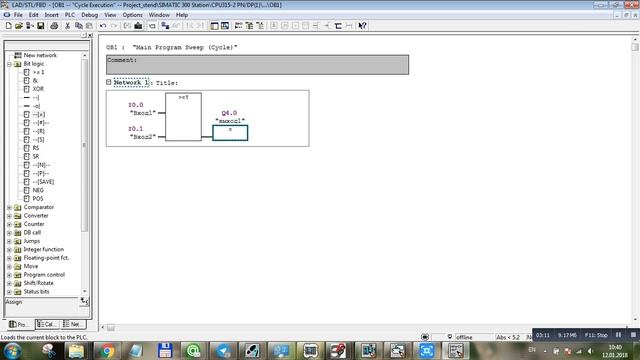Select the Q4.0 assignment output box
Viewport: 640px width, 360px height.
230,133
